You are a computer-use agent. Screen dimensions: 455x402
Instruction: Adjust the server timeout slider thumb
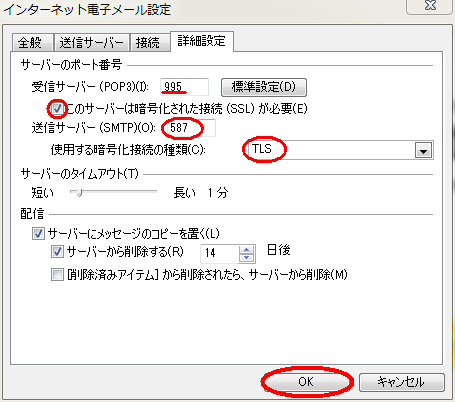point(79,192)
